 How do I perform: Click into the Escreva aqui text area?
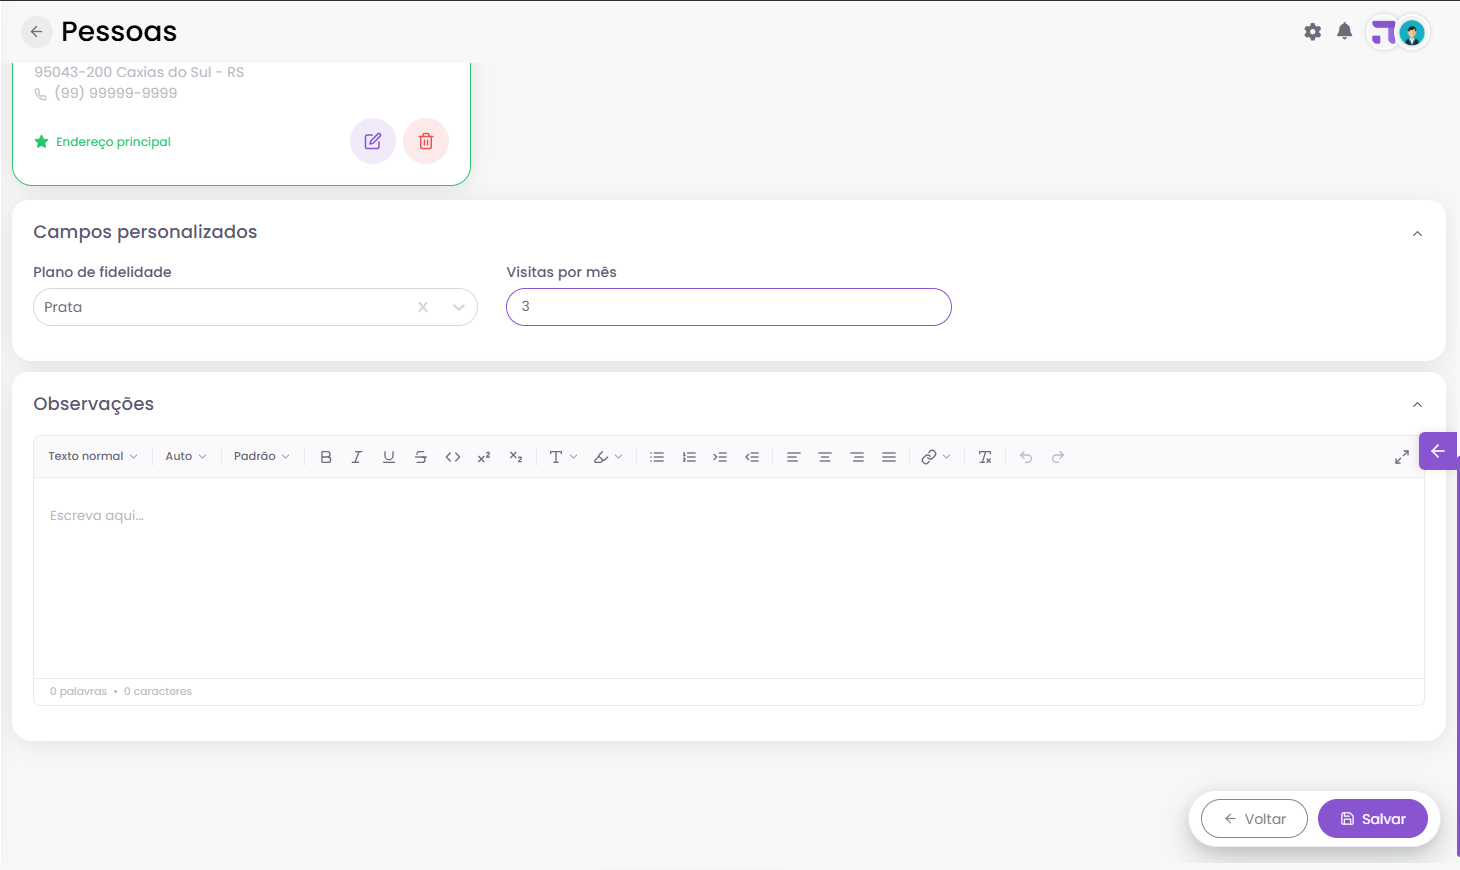(x=729, y=578)
